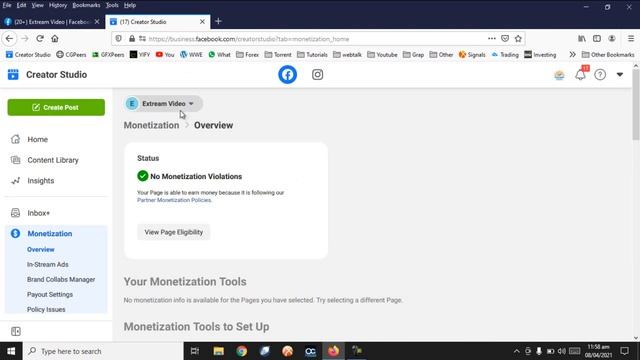Show more bookmarks with the chevron

[x=572, y=54]
